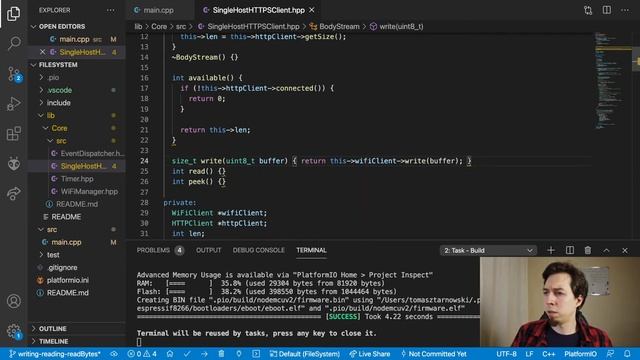Change C++ language mode
The image size is (640, 360).
[549, 354]
